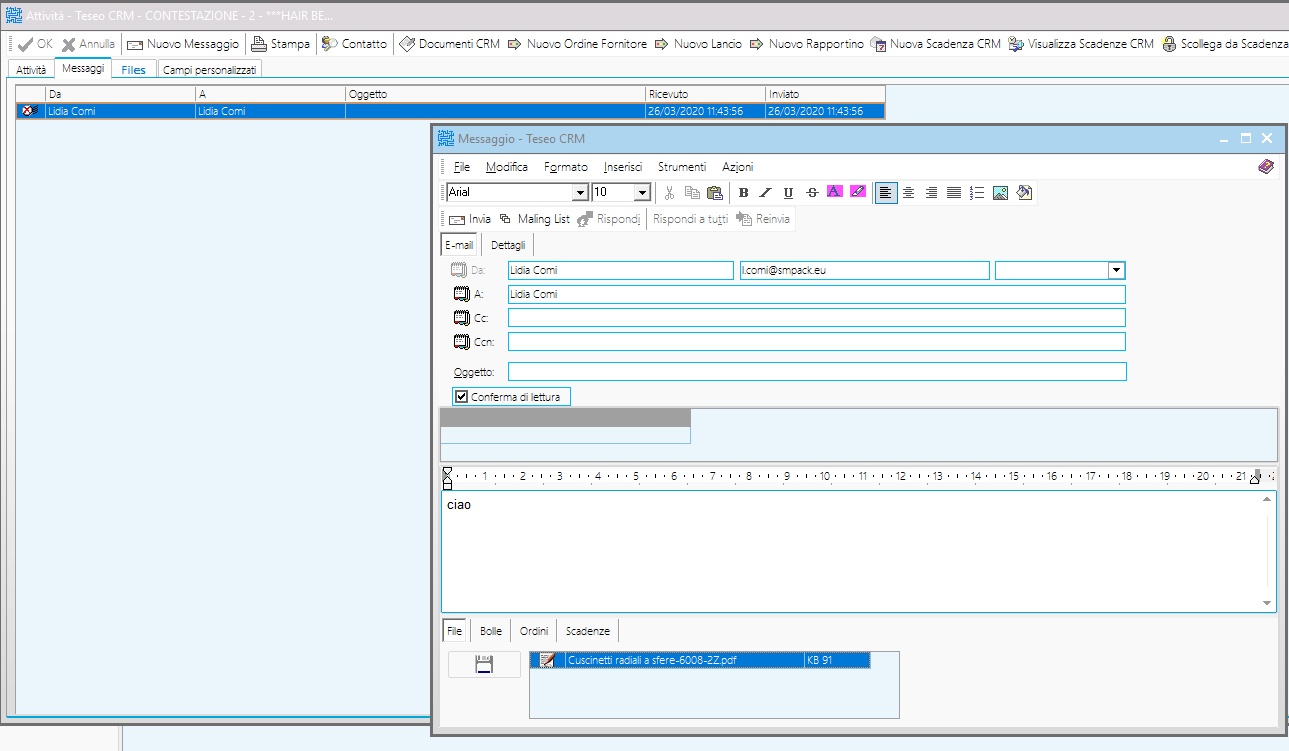The height and width of the screenshot is (751, 1289).
Task: Toggle bold formatting
Action: tap(743, 193)
